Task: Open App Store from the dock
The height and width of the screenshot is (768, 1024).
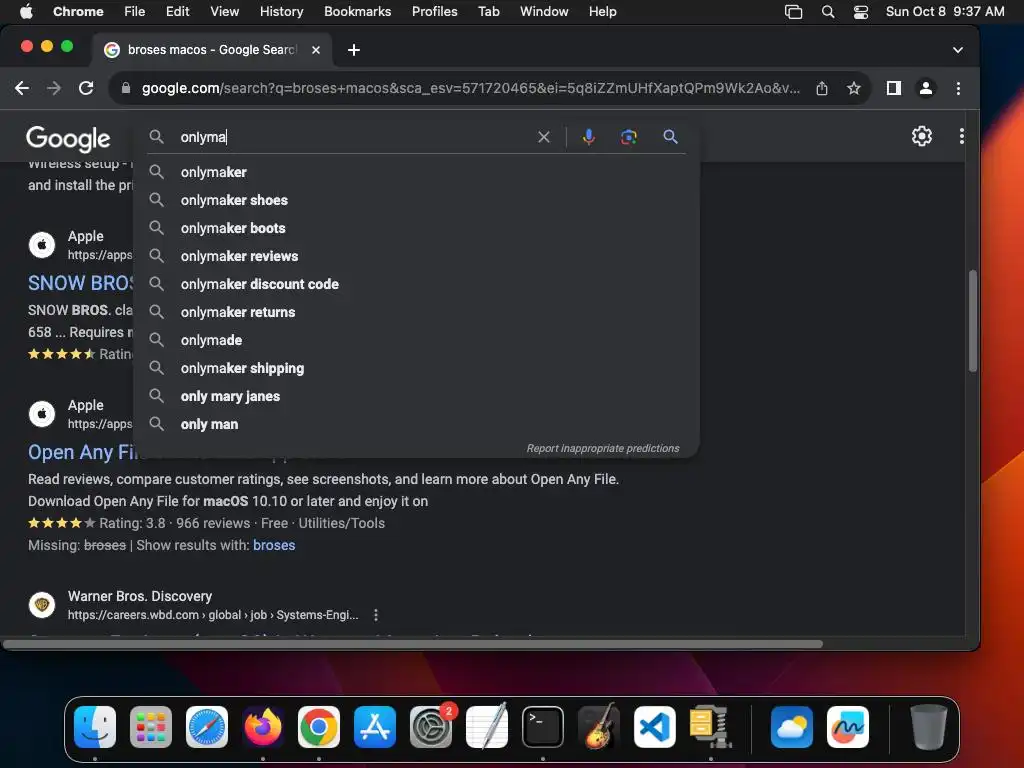Action: point(375,727)
